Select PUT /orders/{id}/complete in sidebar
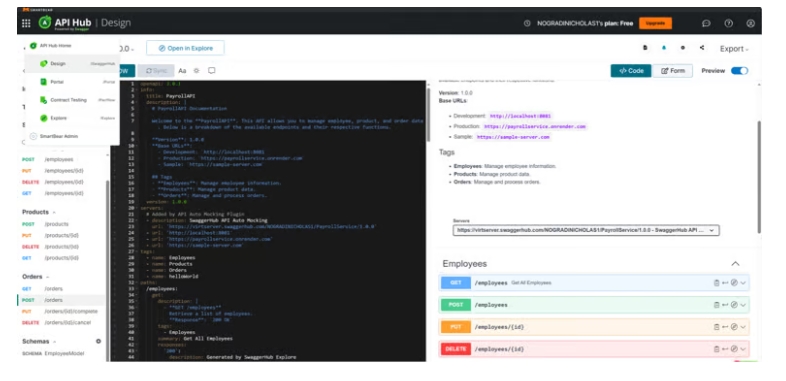This screenshot has width=786, height=381. (61, 311)
